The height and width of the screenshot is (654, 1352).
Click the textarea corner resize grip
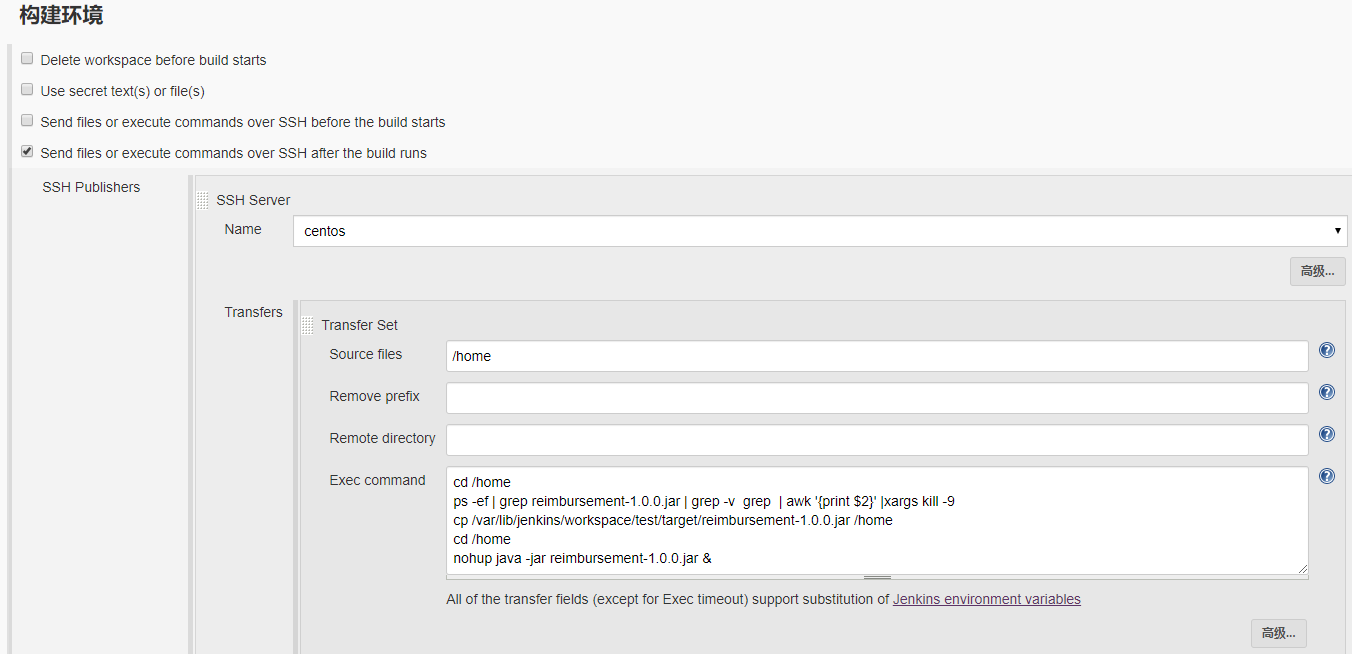1302,569
